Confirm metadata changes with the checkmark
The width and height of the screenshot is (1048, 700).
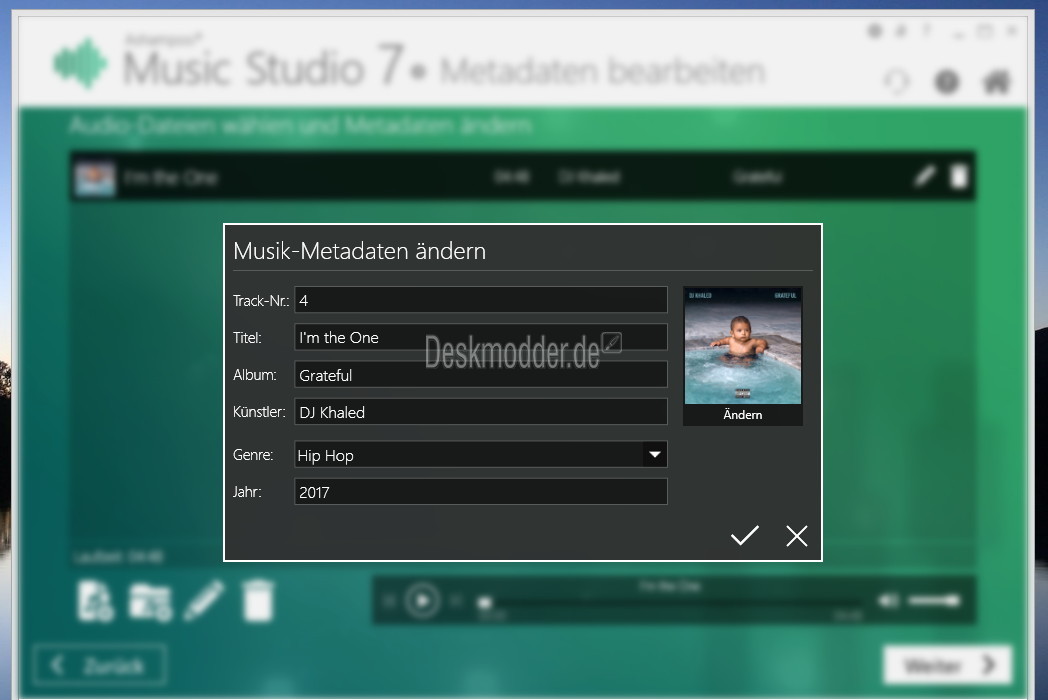pyautogui.click(x=744, y=536)
